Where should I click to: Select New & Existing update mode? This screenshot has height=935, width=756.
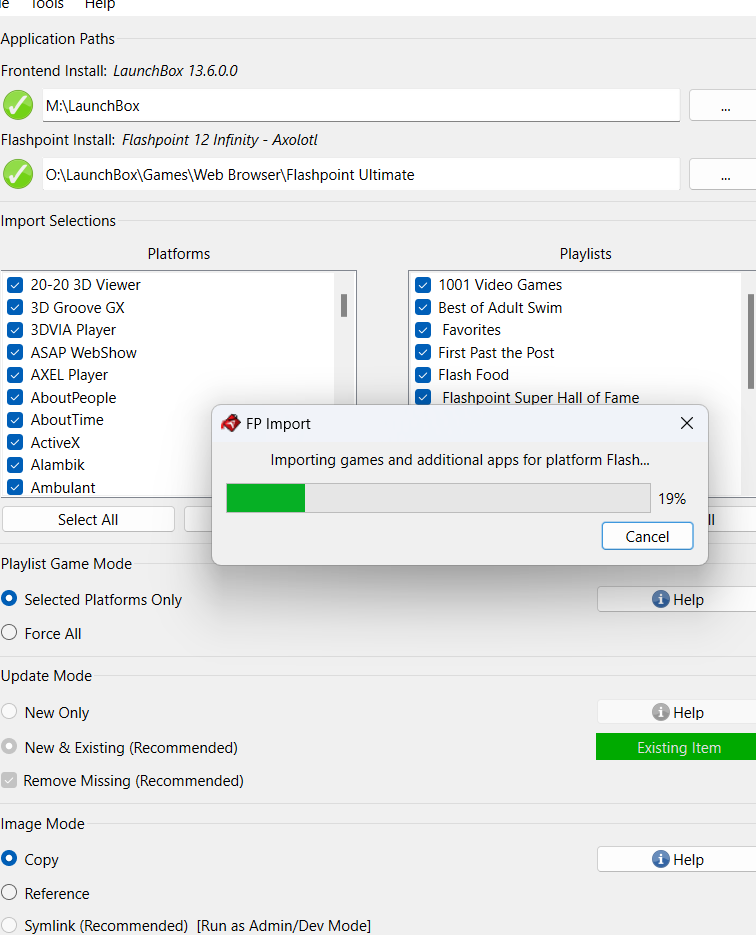(9, 746)
